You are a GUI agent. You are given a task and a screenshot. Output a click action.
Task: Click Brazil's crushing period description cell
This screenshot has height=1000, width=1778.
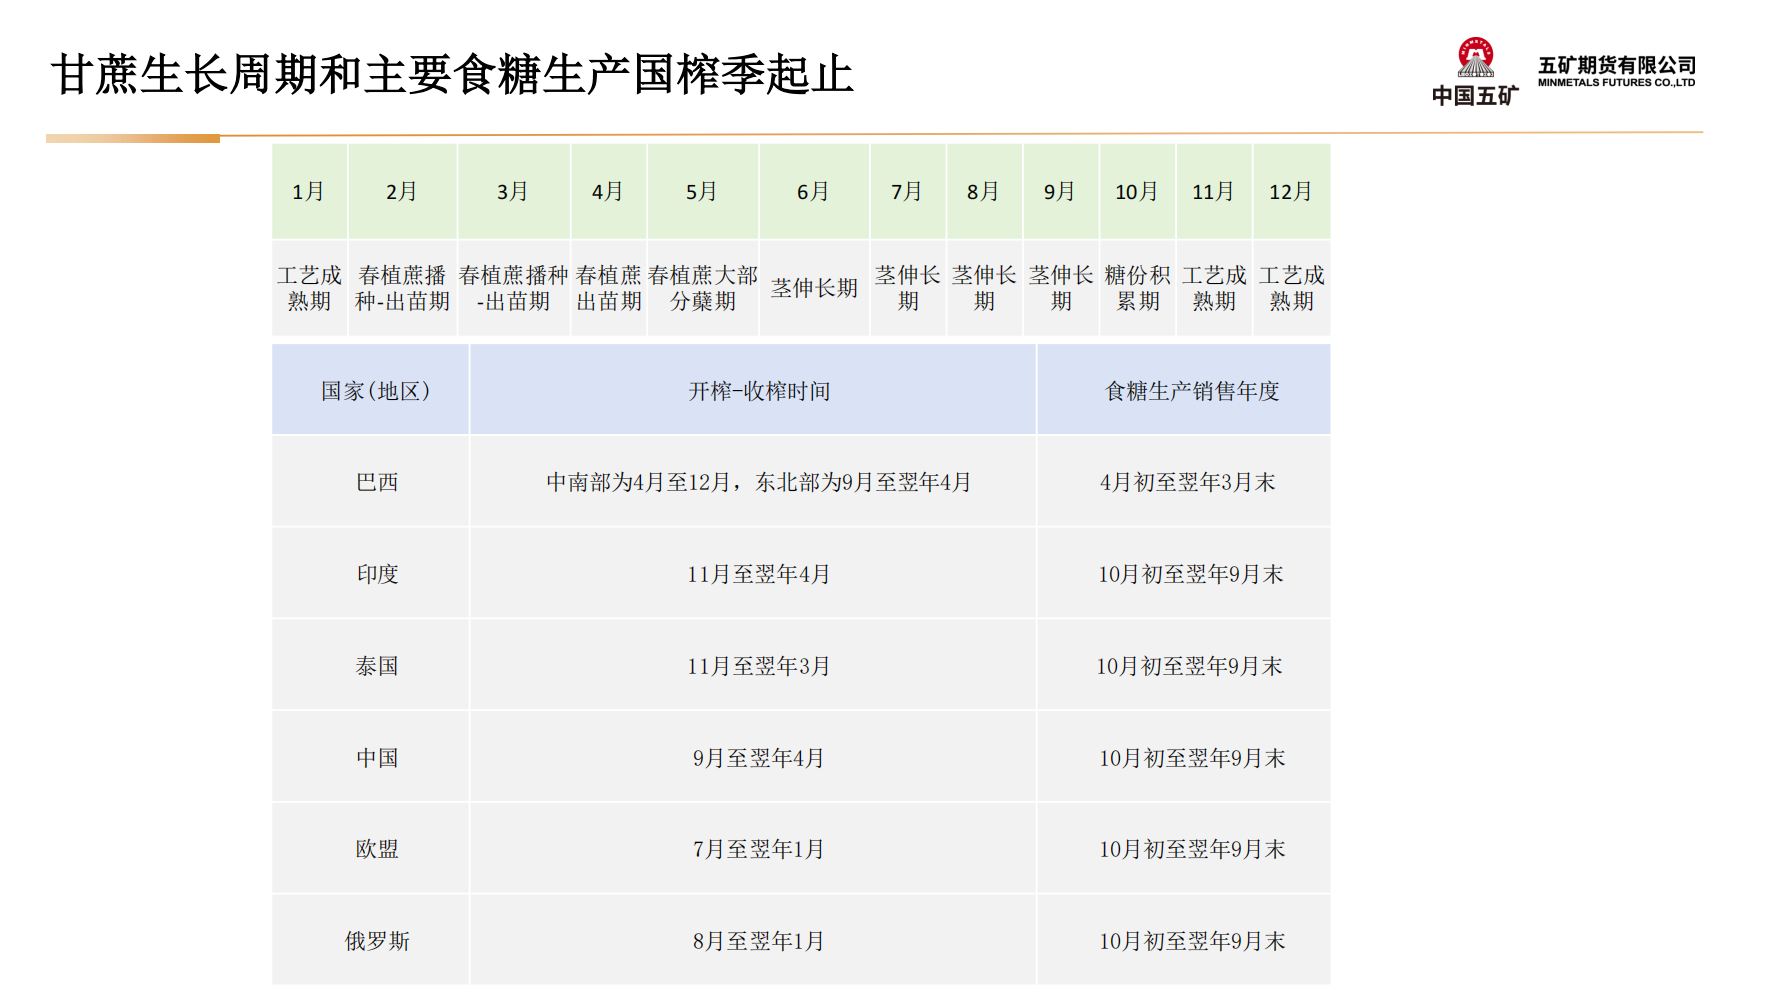tap(758, 482)
